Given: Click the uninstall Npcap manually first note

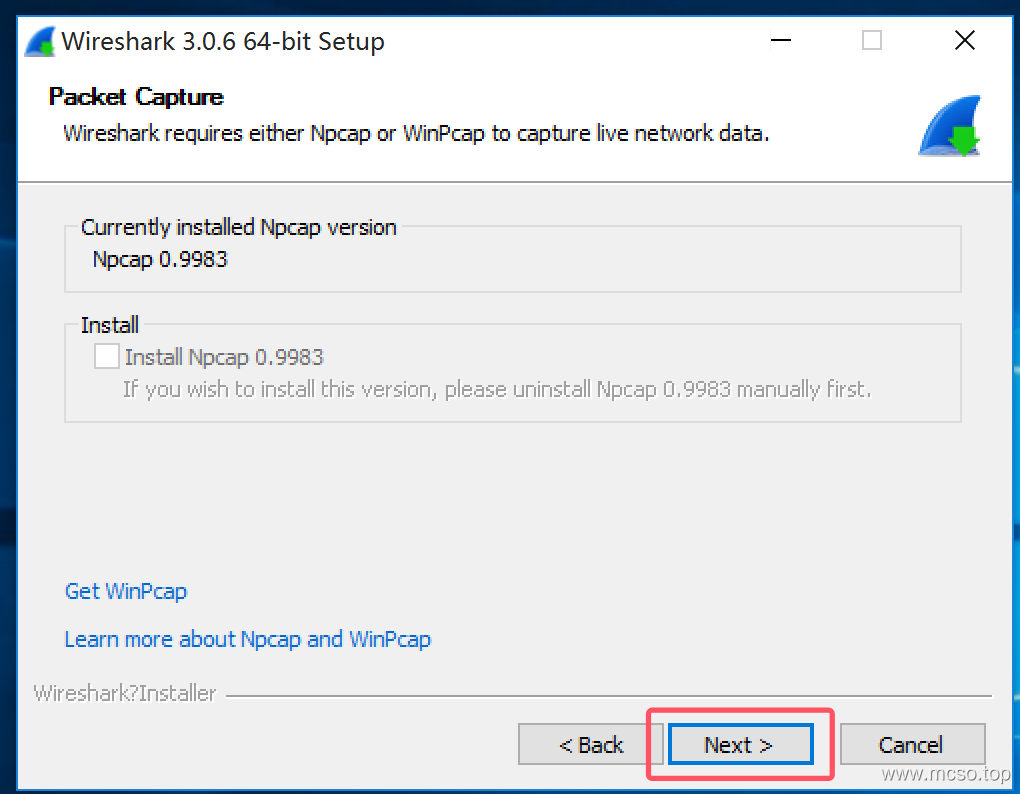Looking at the screenshot, I should point(497,390).
